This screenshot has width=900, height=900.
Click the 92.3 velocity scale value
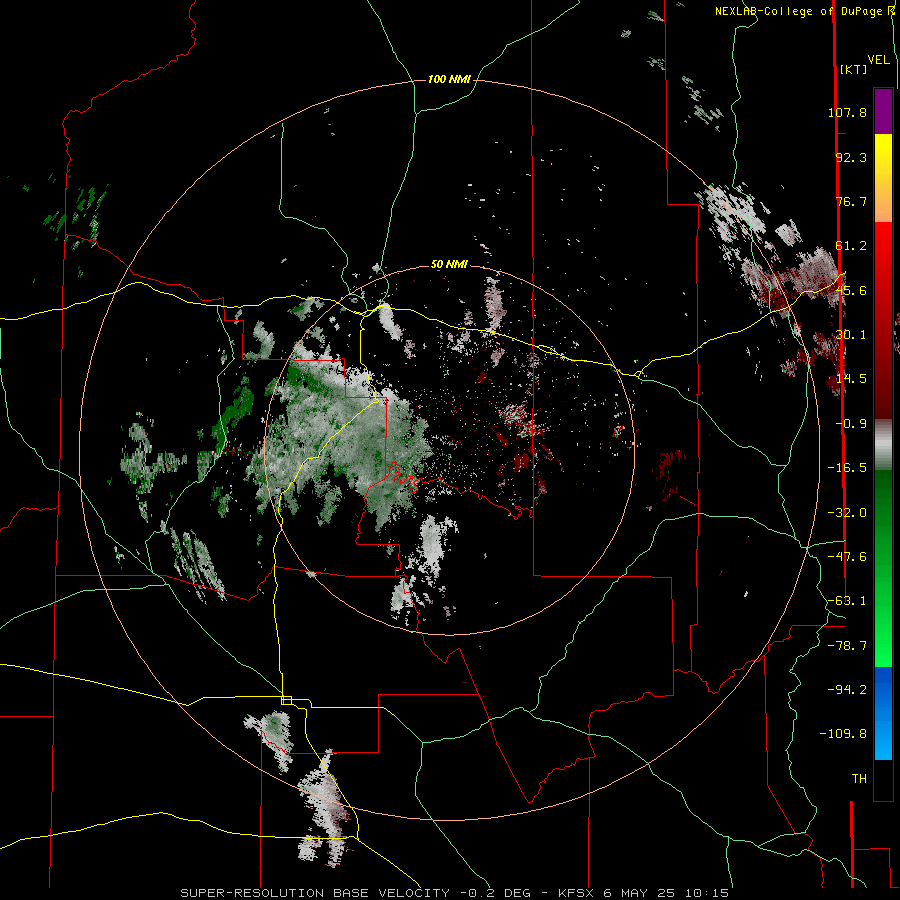[851, 157]
